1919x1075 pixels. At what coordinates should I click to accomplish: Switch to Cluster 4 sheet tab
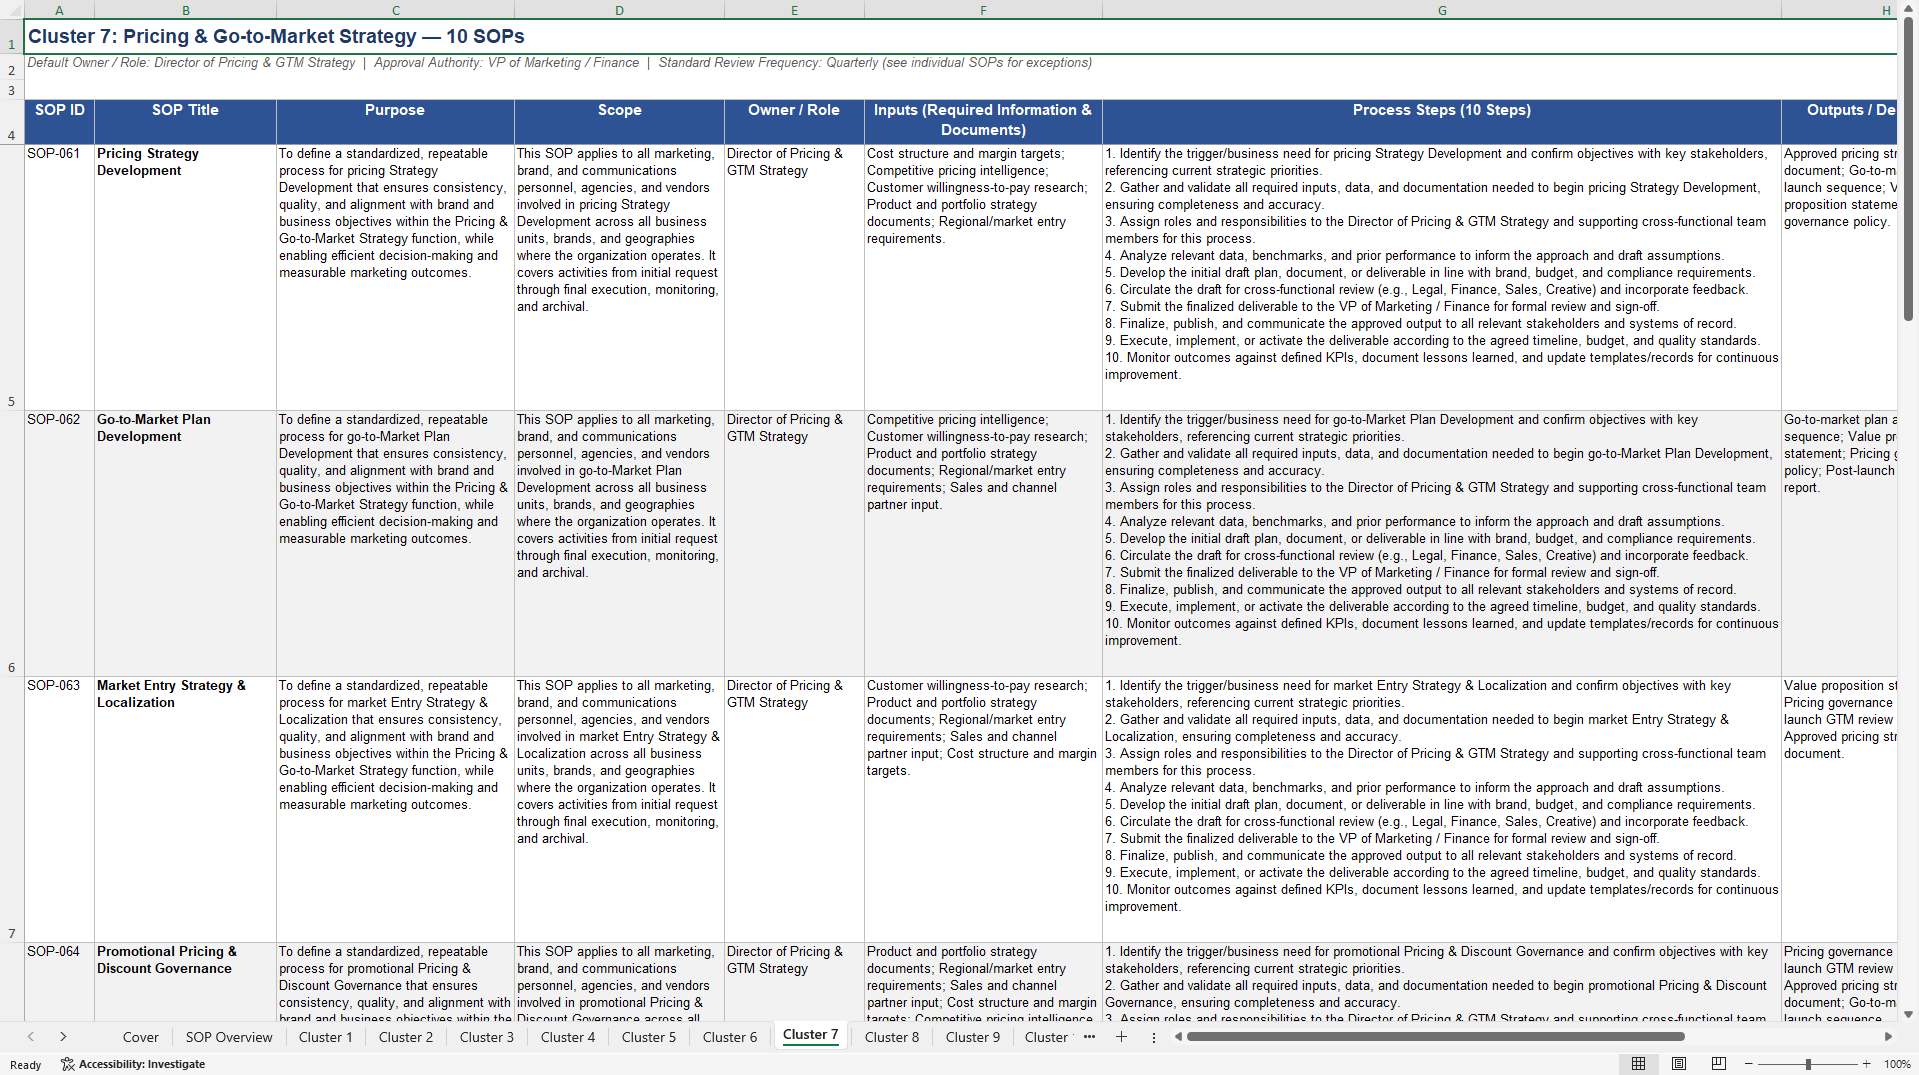tap(568, 1037)
